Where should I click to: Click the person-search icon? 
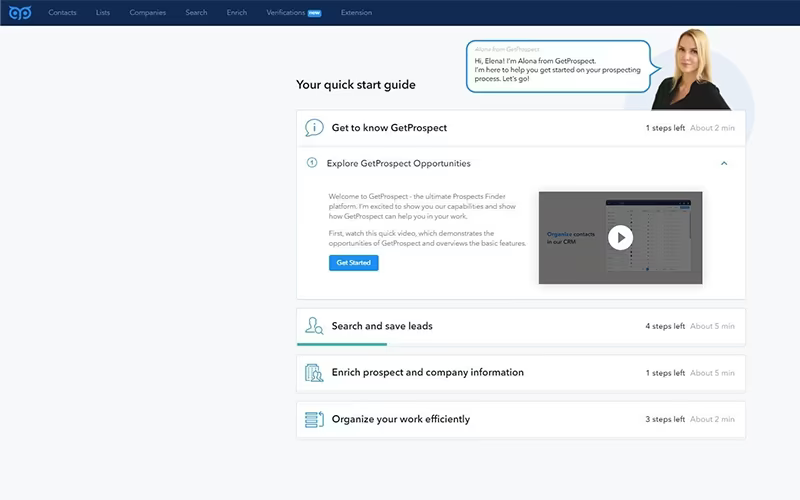pyautogui.click(x=314, y=326)
